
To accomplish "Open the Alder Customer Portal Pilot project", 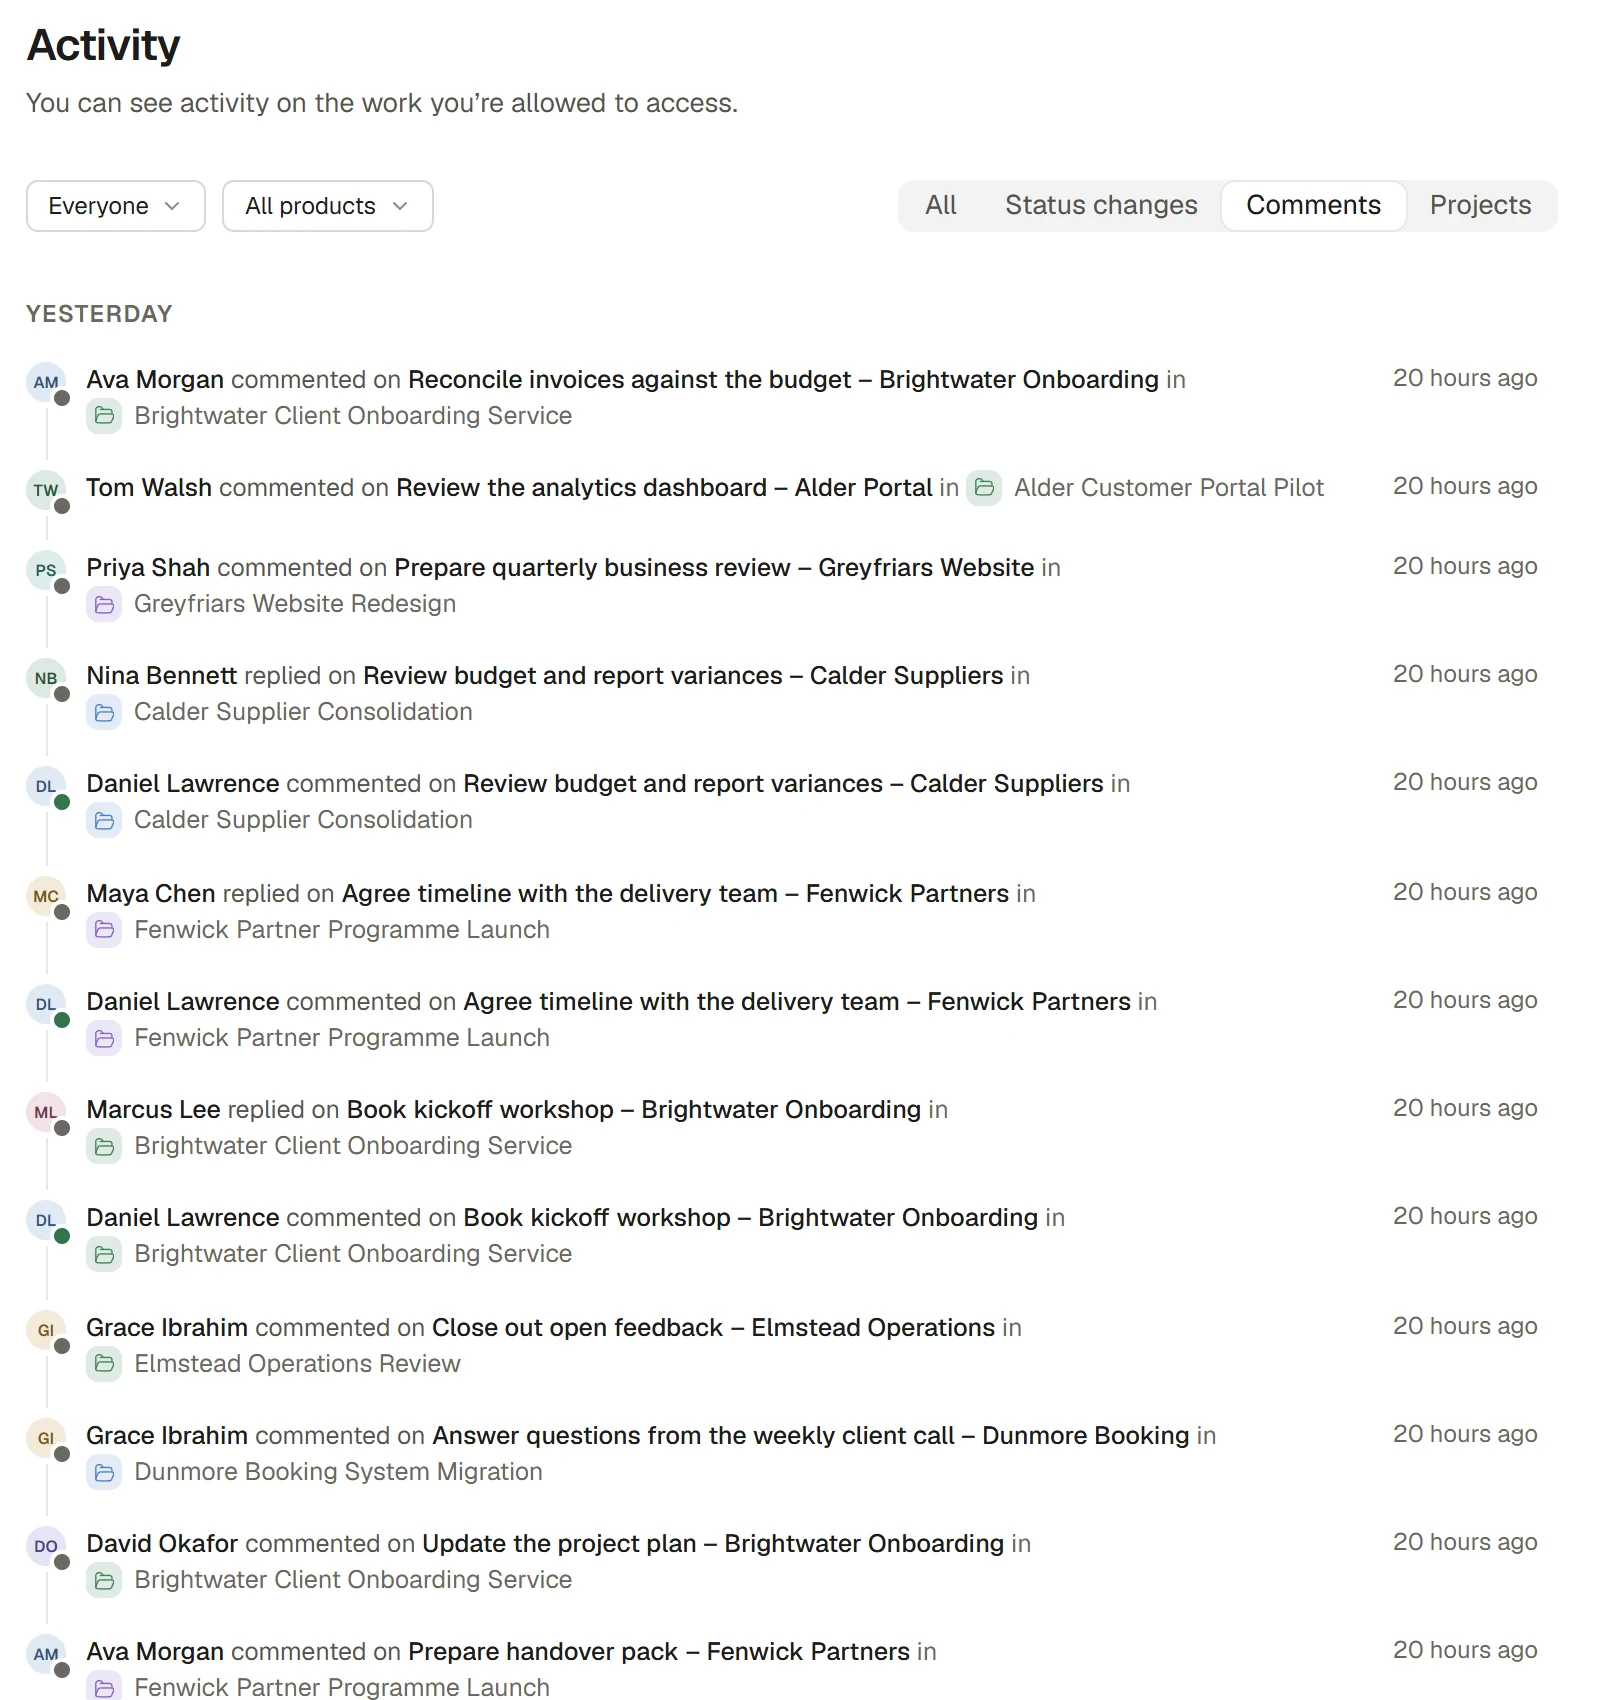I will point(1169,488).
